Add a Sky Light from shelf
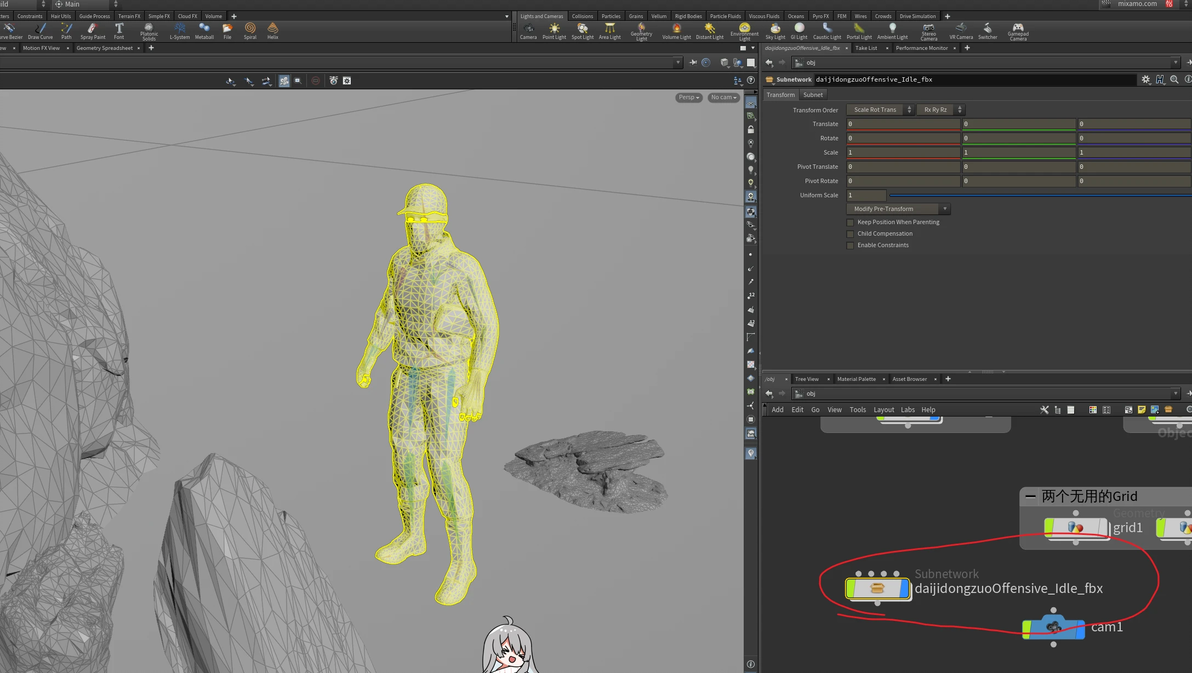The width and height of the screenshot is (1192, 673). (775, 31)
